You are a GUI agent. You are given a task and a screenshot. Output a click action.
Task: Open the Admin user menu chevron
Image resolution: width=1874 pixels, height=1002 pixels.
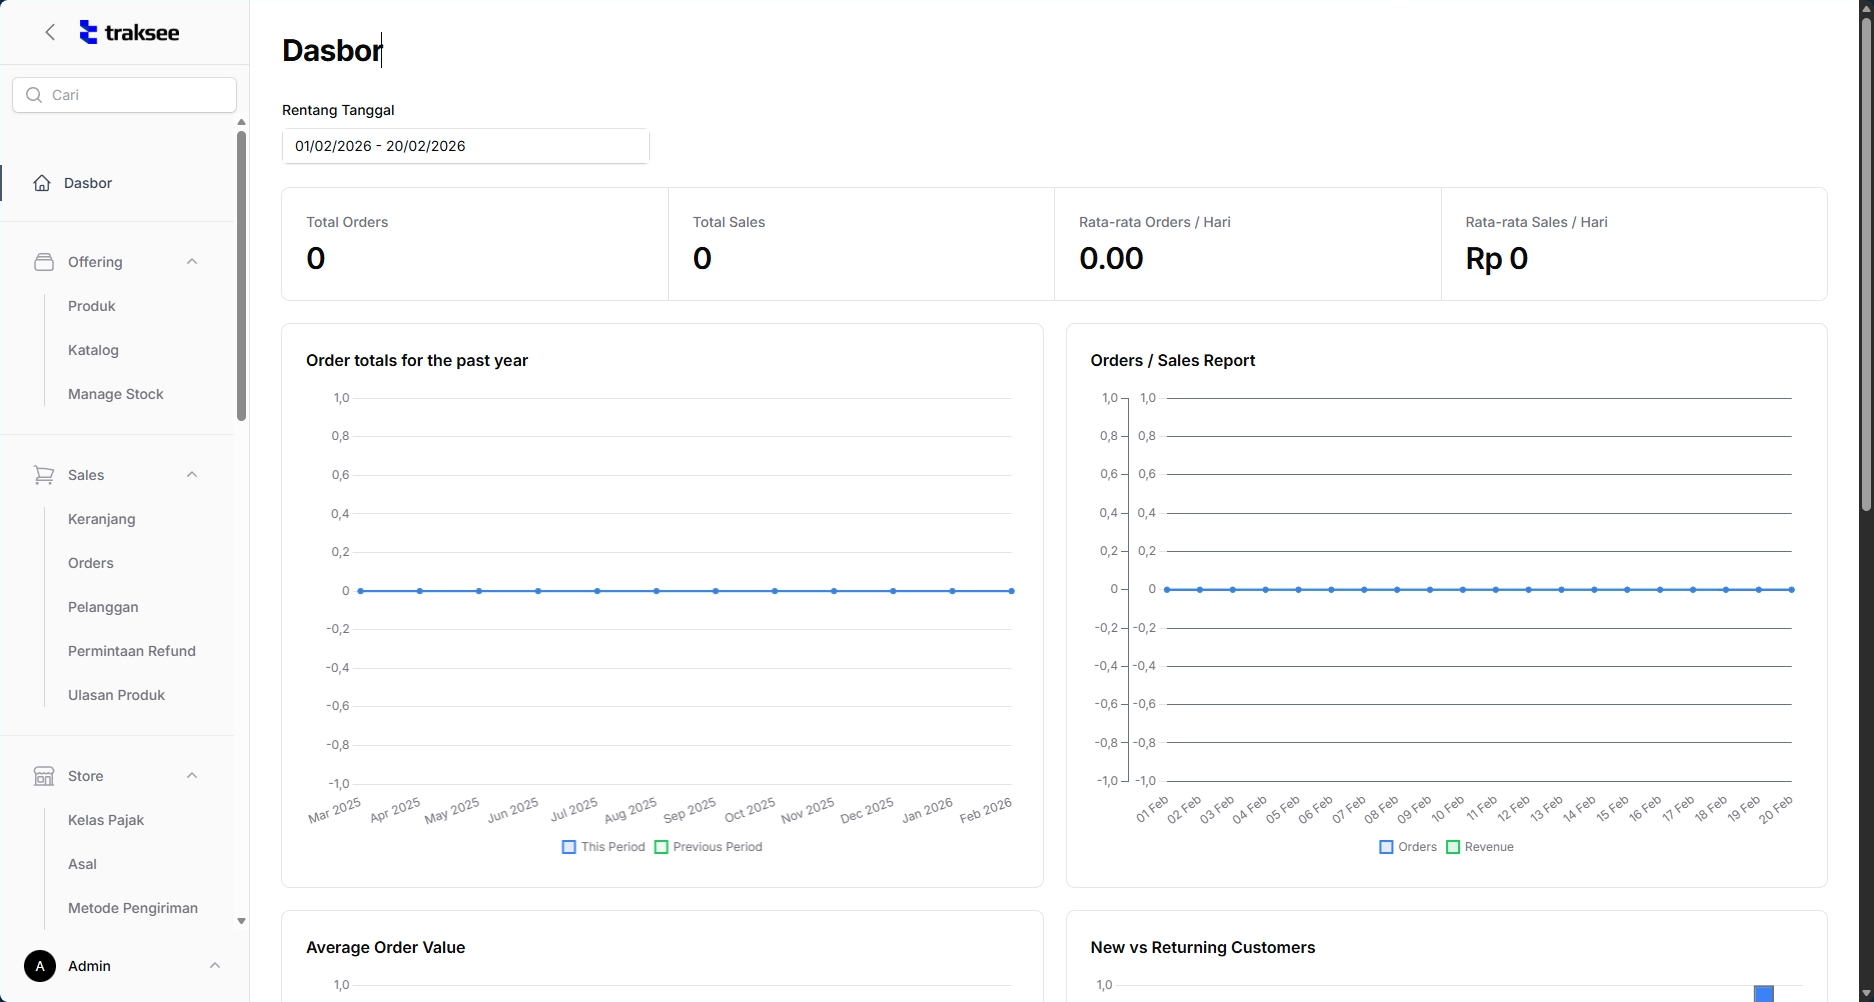214,966
